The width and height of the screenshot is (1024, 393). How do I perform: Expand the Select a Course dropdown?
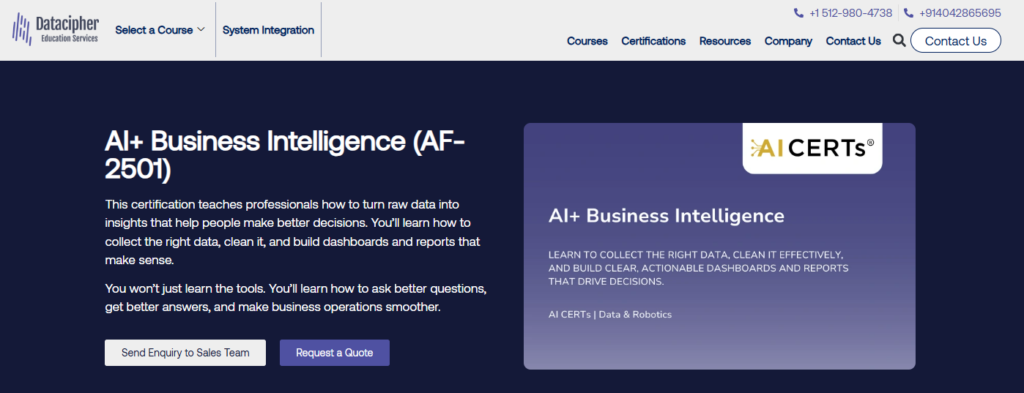pos(160,30)
